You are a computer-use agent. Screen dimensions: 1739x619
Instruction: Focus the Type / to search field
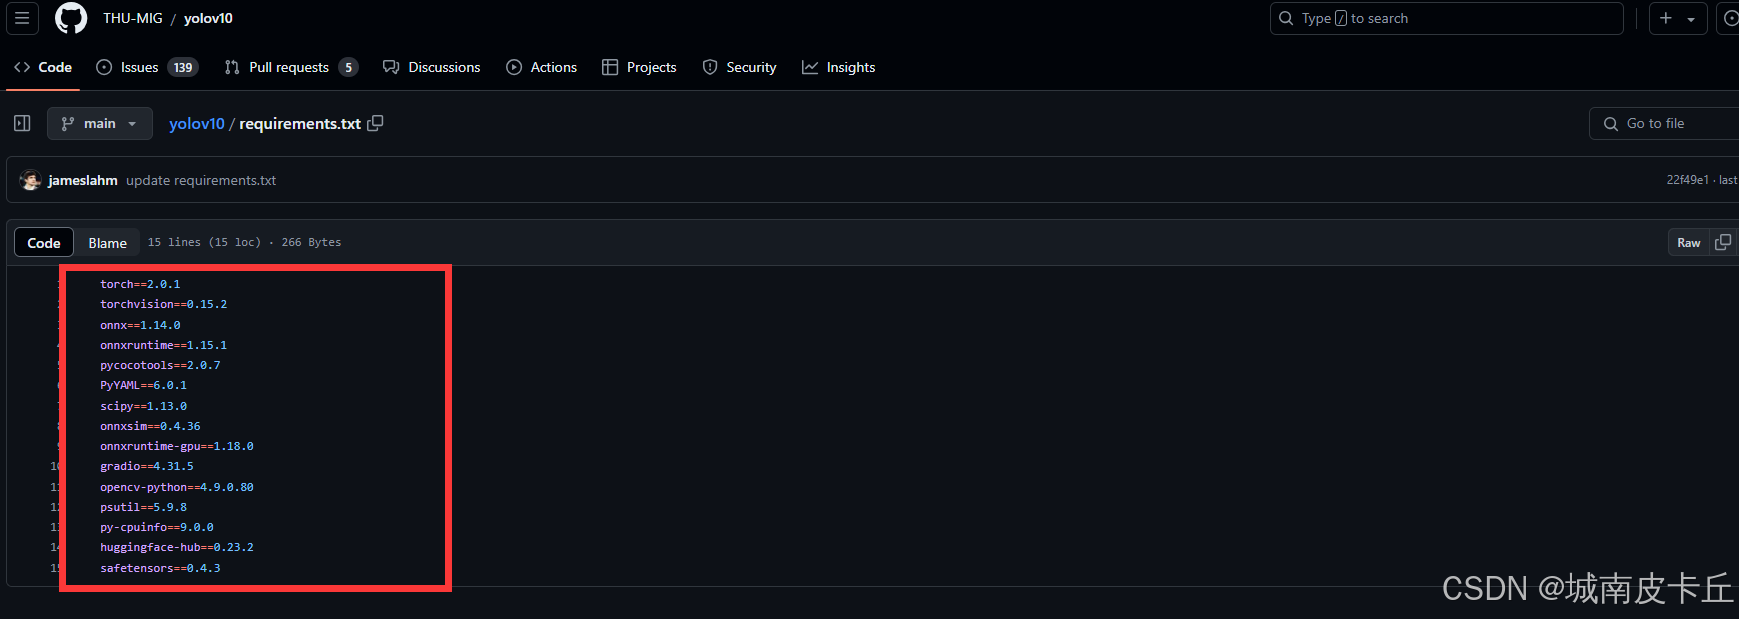coord(1446,18)
